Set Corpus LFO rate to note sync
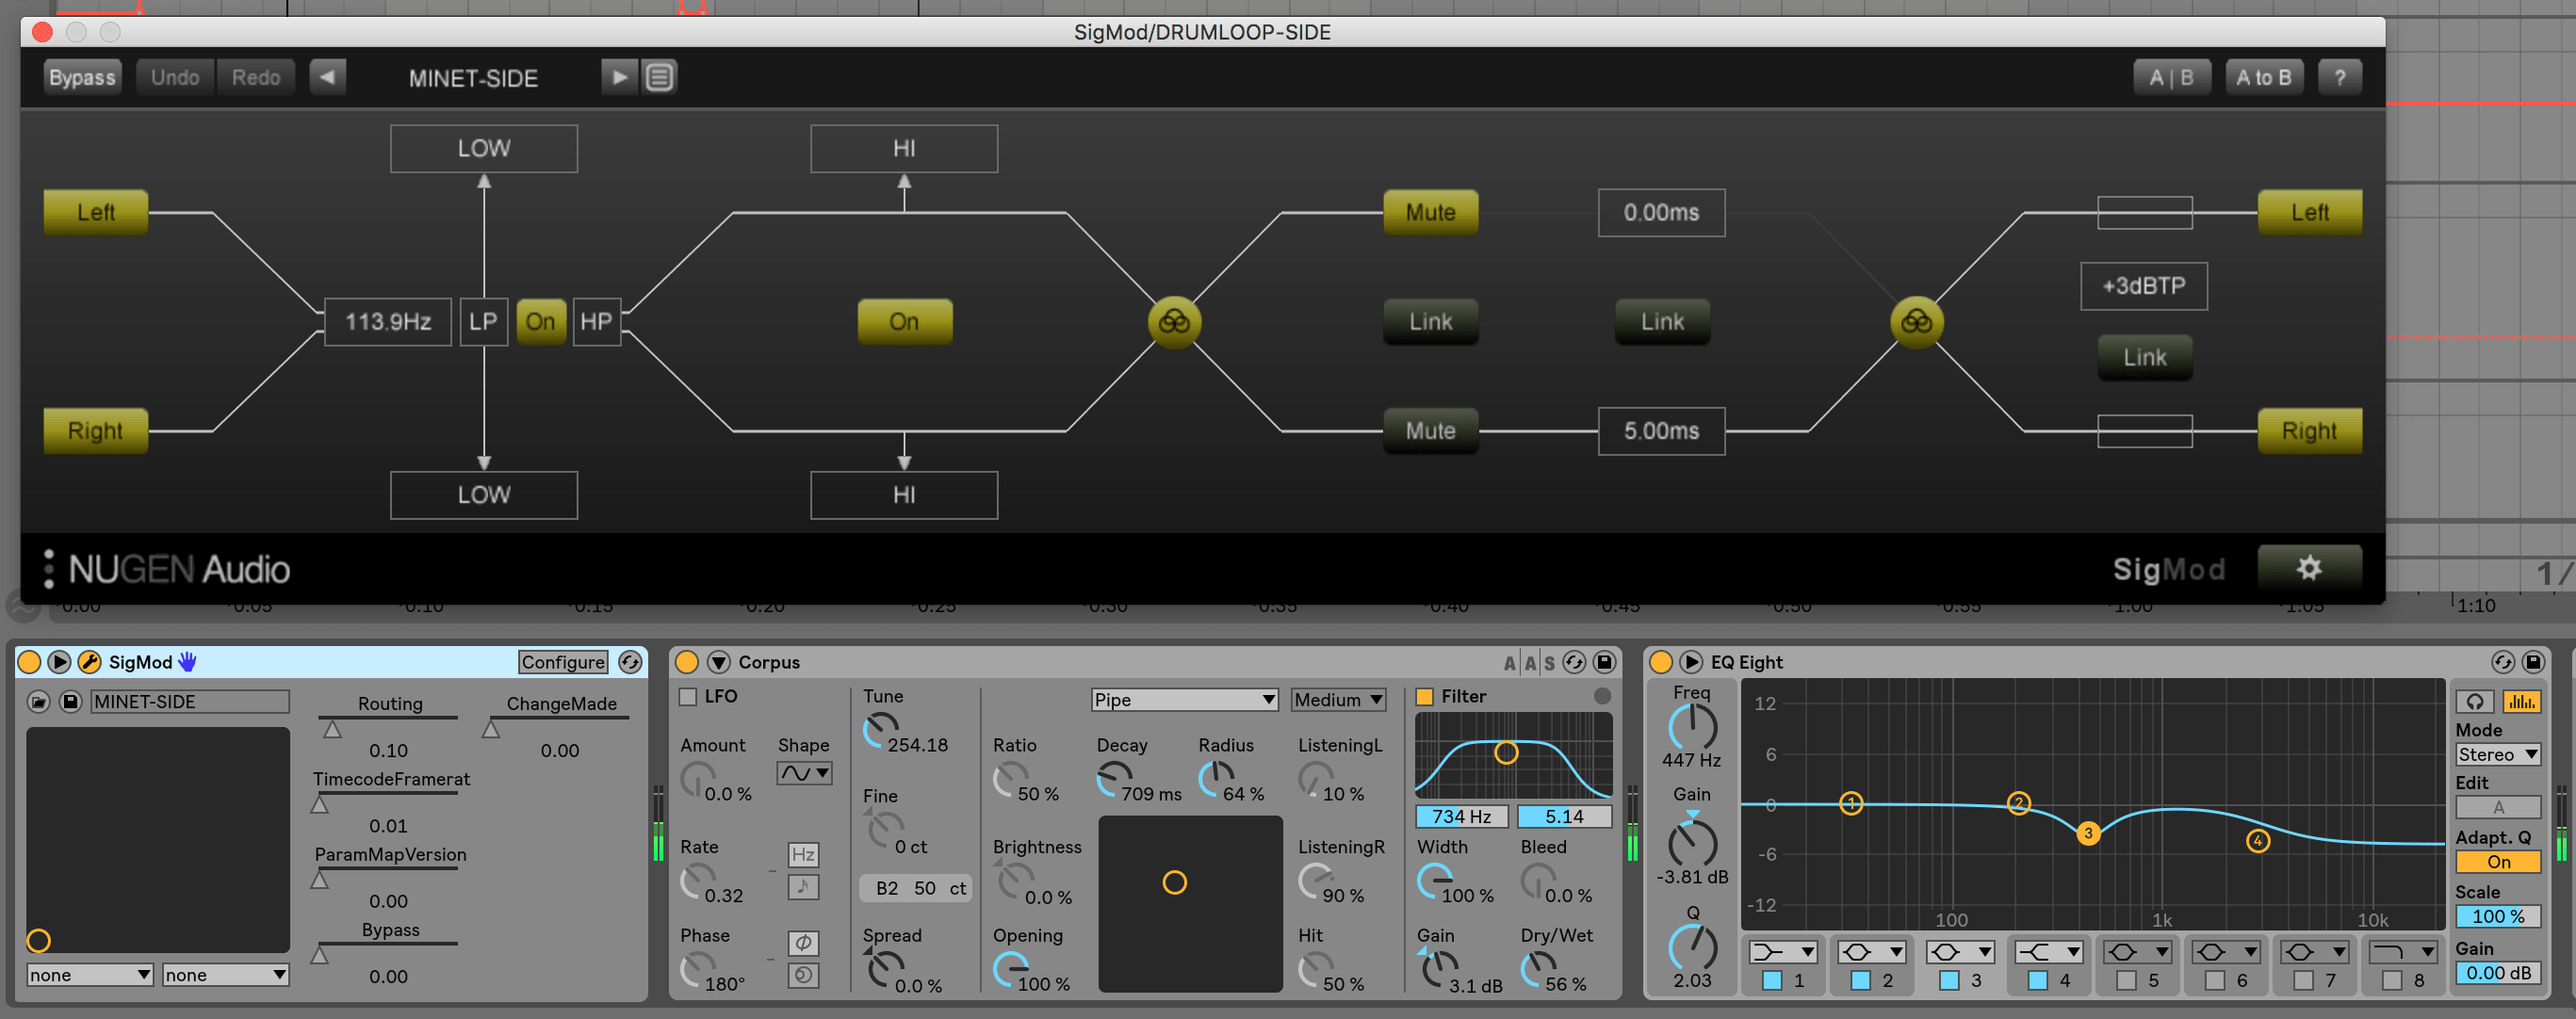Viewport: 2576px width, 1019px height. 803,886
